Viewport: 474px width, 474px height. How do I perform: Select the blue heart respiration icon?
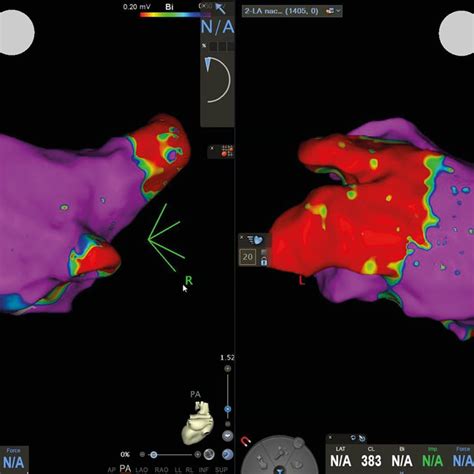point(255,240)
